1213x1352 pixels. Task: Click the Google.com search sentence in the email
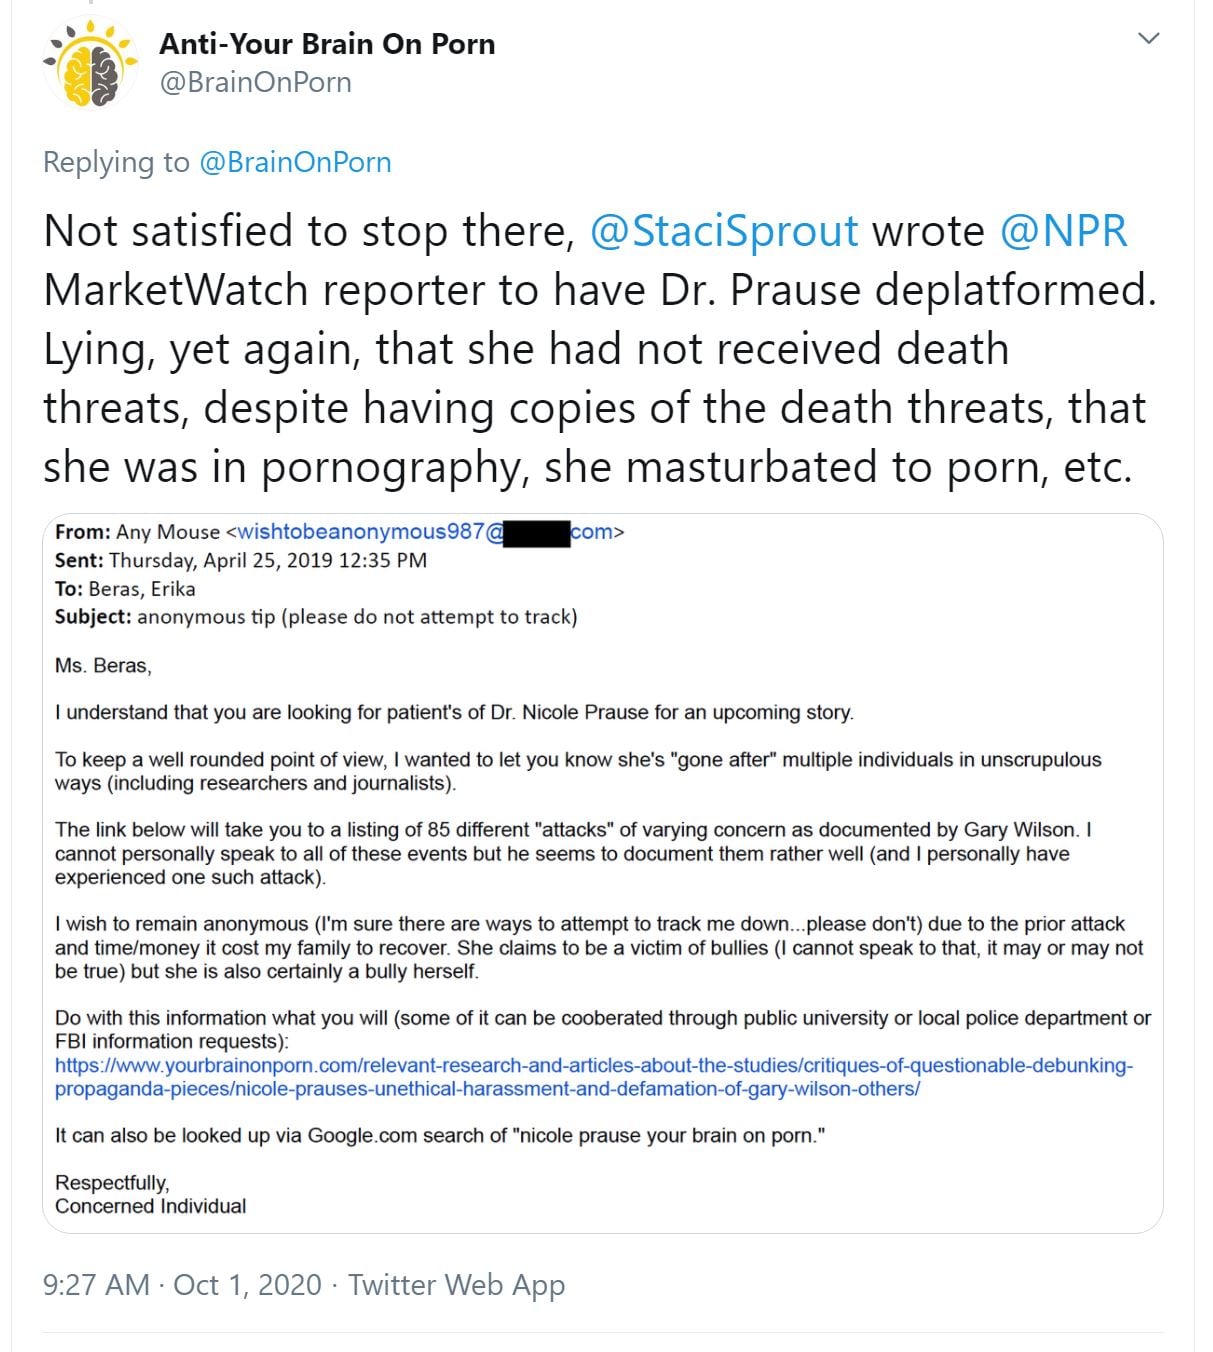click(440, 1135)
